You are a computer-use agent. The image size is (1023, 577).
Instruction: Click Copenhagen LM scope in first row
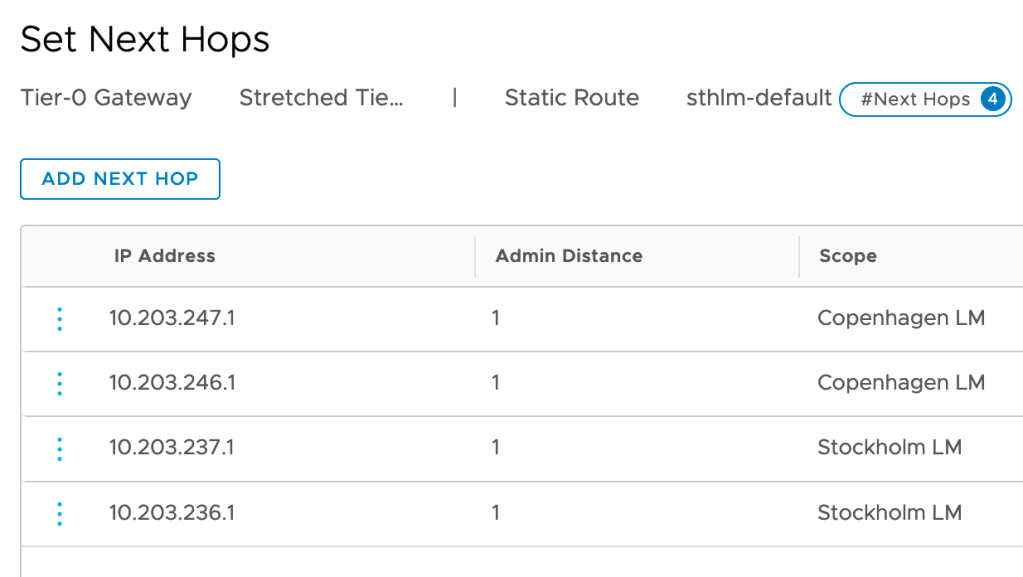(x=901, y=319)
